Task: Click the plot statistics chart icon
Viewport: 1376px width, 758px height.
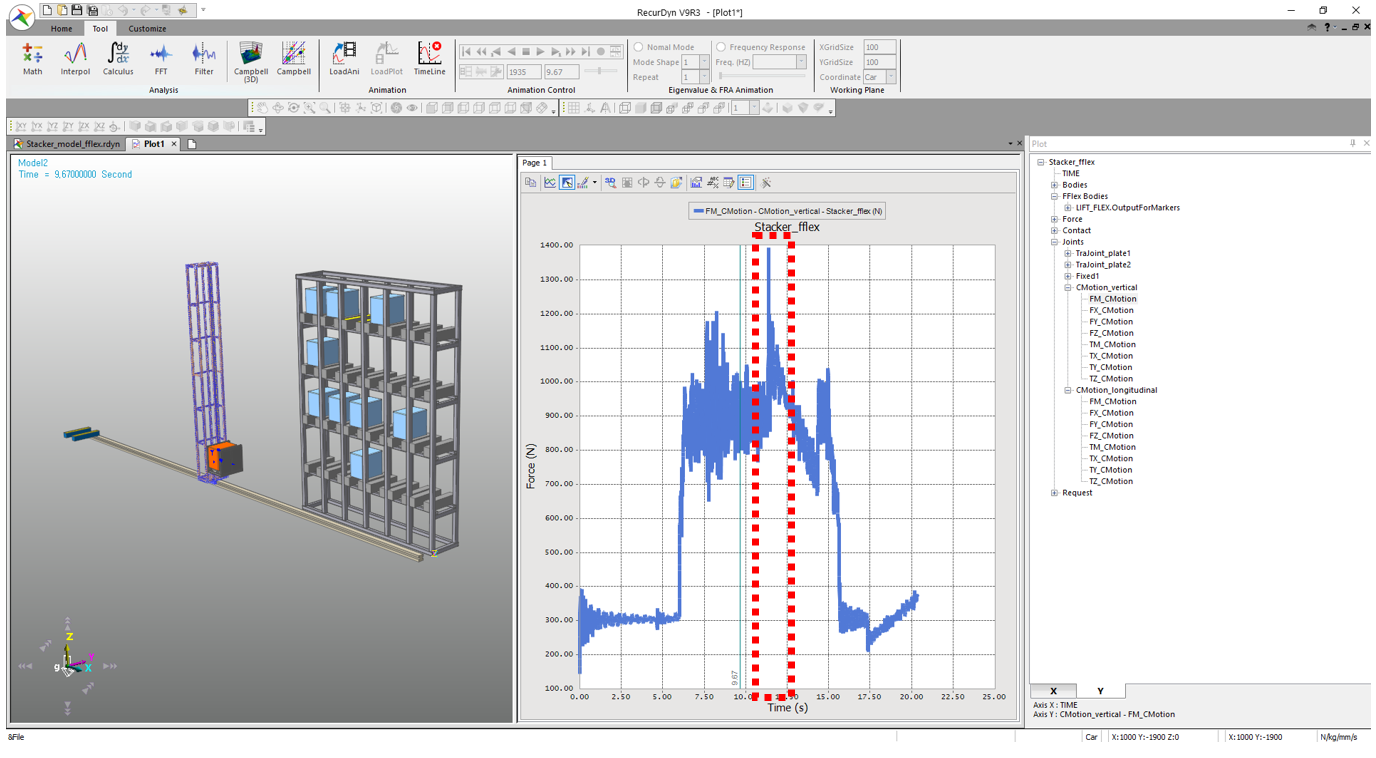Action: [x=696, y=183]
